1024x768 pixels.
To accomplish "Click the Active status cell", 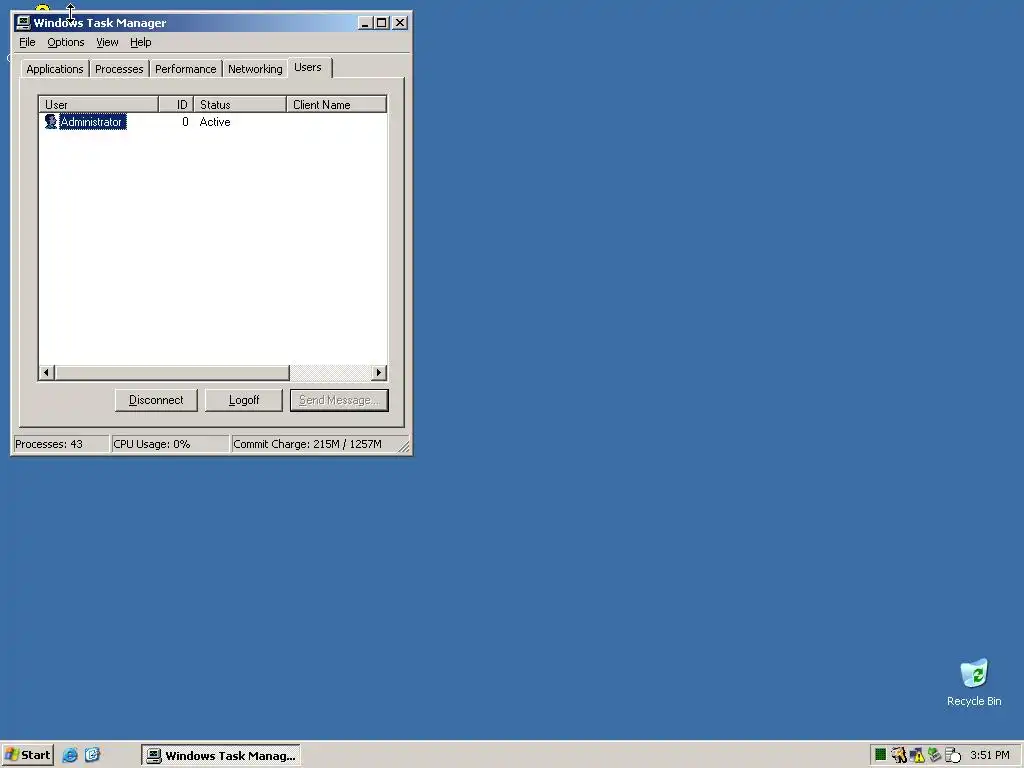I will 215,122.
